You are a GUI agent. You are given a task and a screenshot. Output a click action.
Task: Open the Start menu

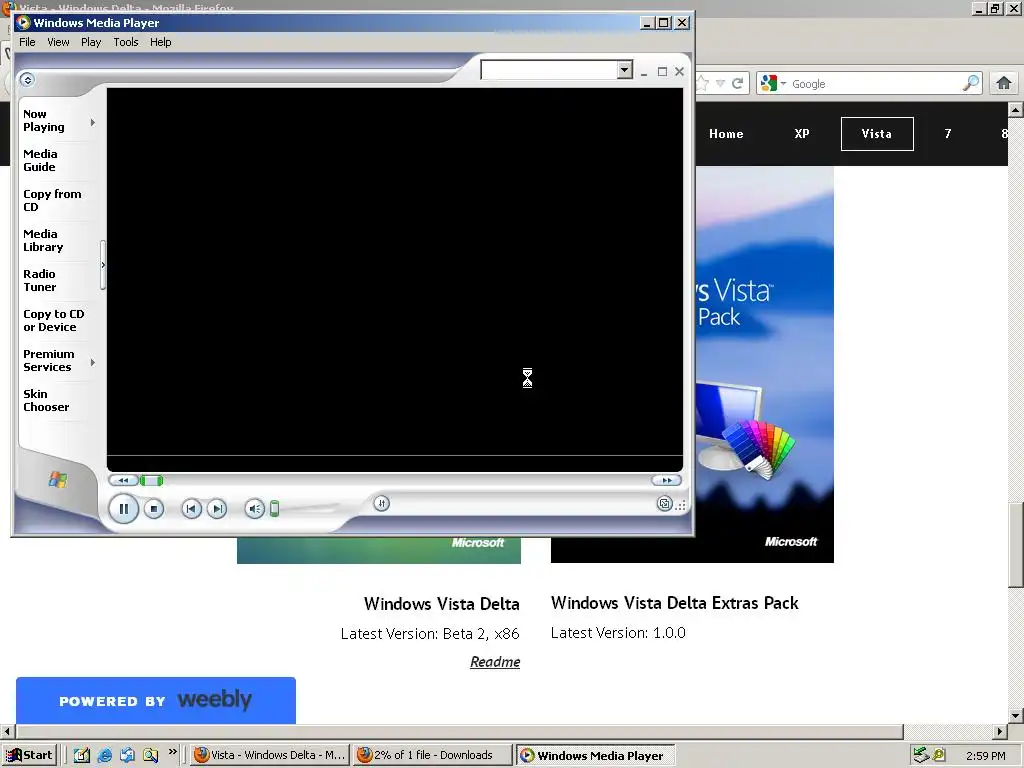(x=29, y=755)
